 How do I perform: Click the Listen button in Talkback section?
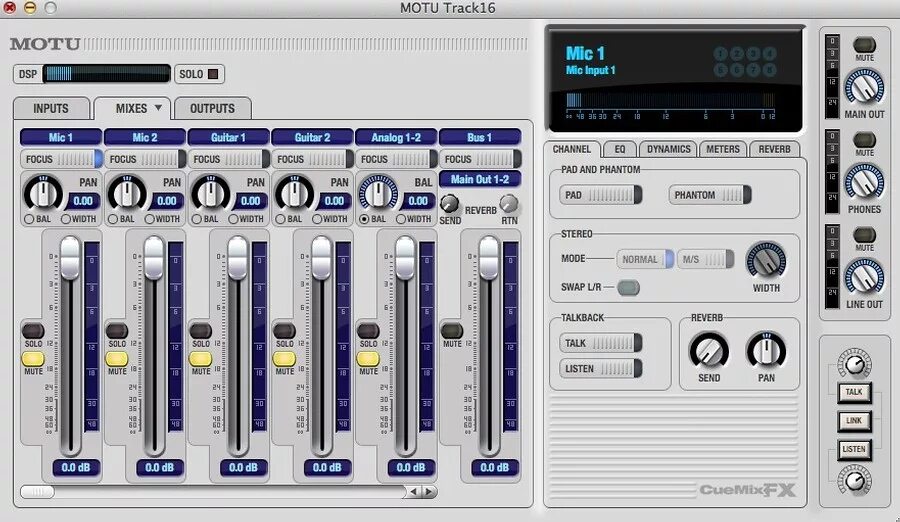[600, 369]
